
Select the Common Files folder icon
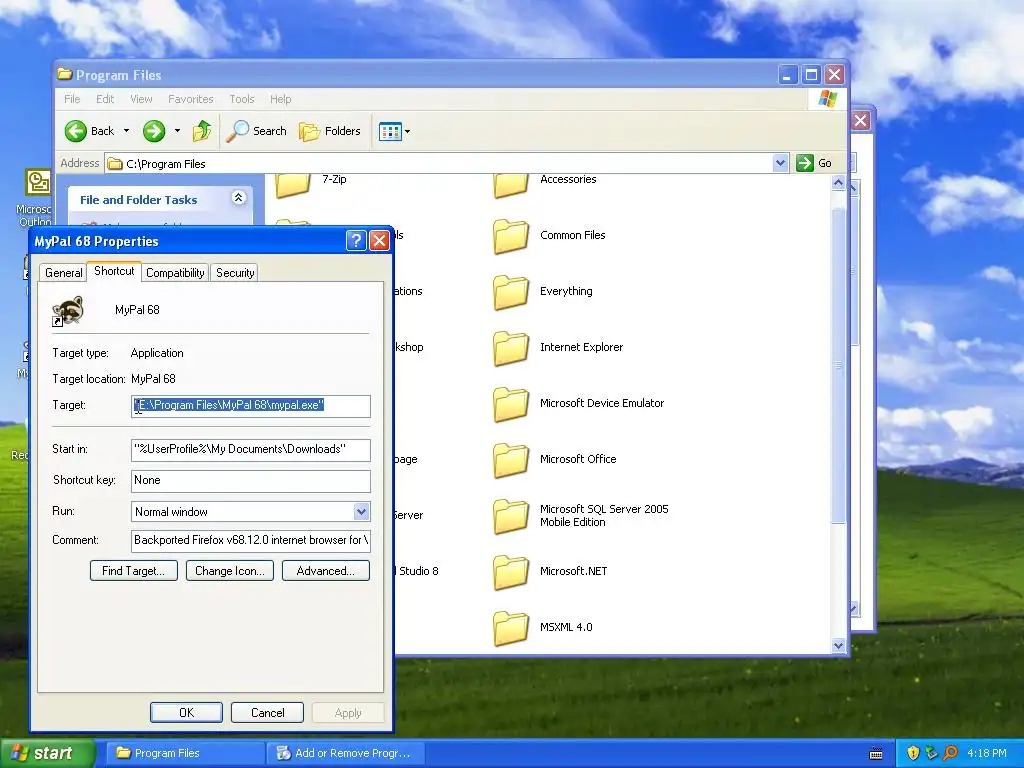coord(511,236)
